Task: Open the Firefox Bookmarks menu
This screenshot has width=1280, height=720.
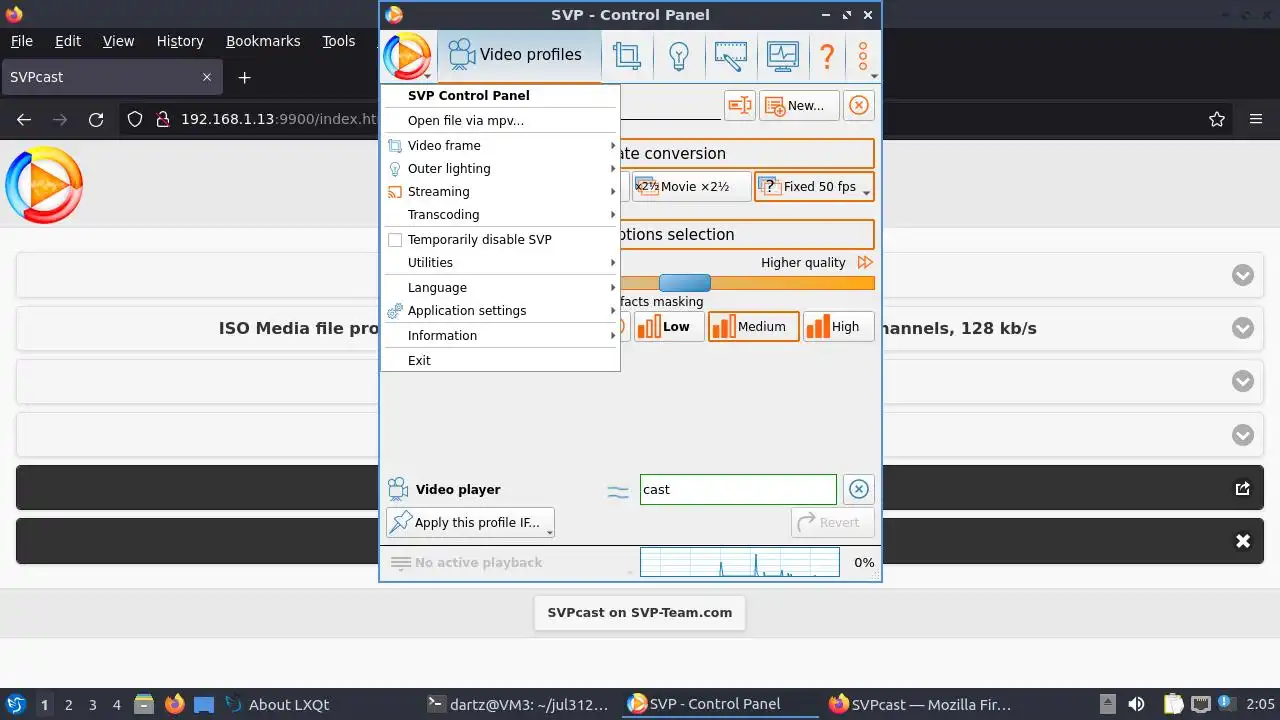Action: 263,41
